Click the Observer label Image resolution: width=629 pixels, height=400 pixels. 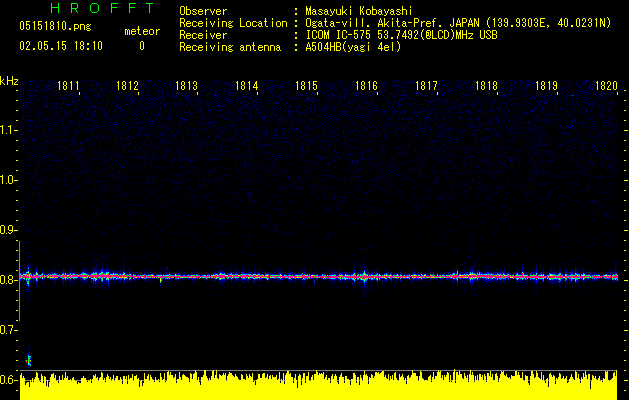[x=203, y=11]
